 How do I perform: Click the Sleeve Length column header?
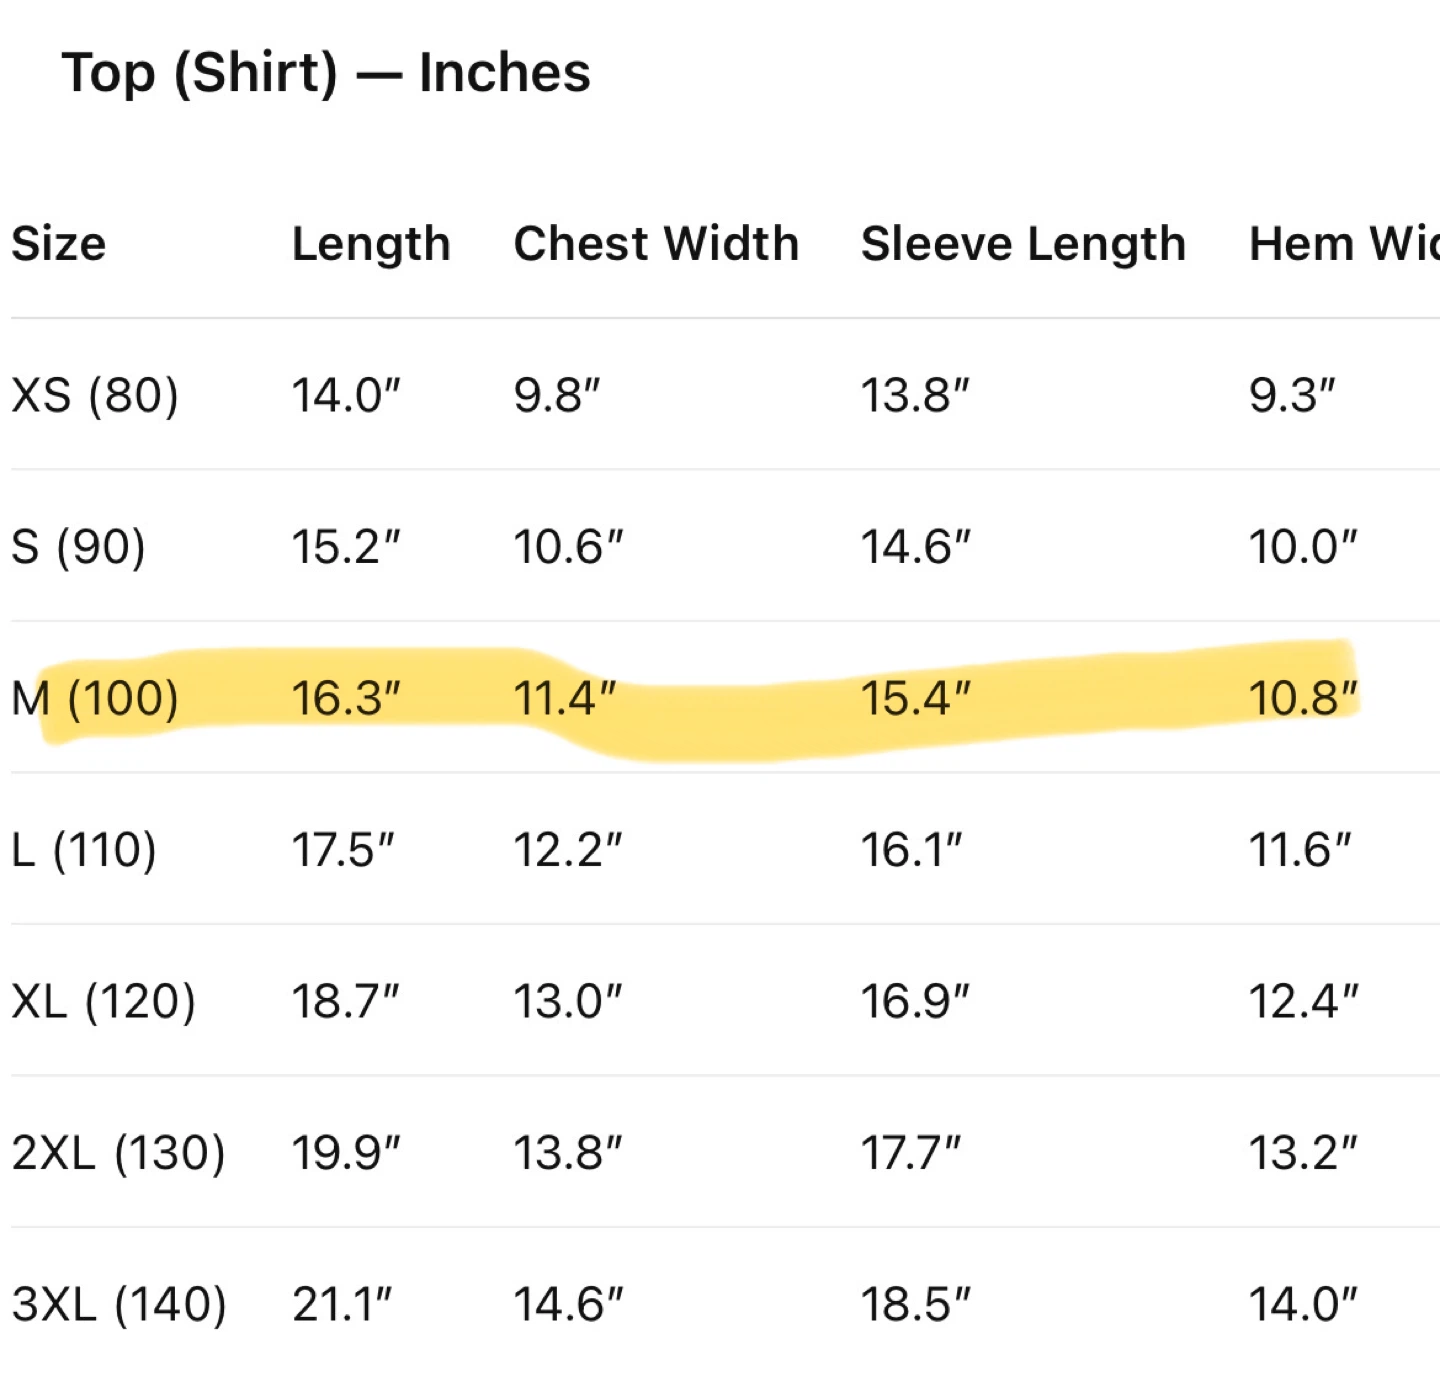coord(1024,246)
